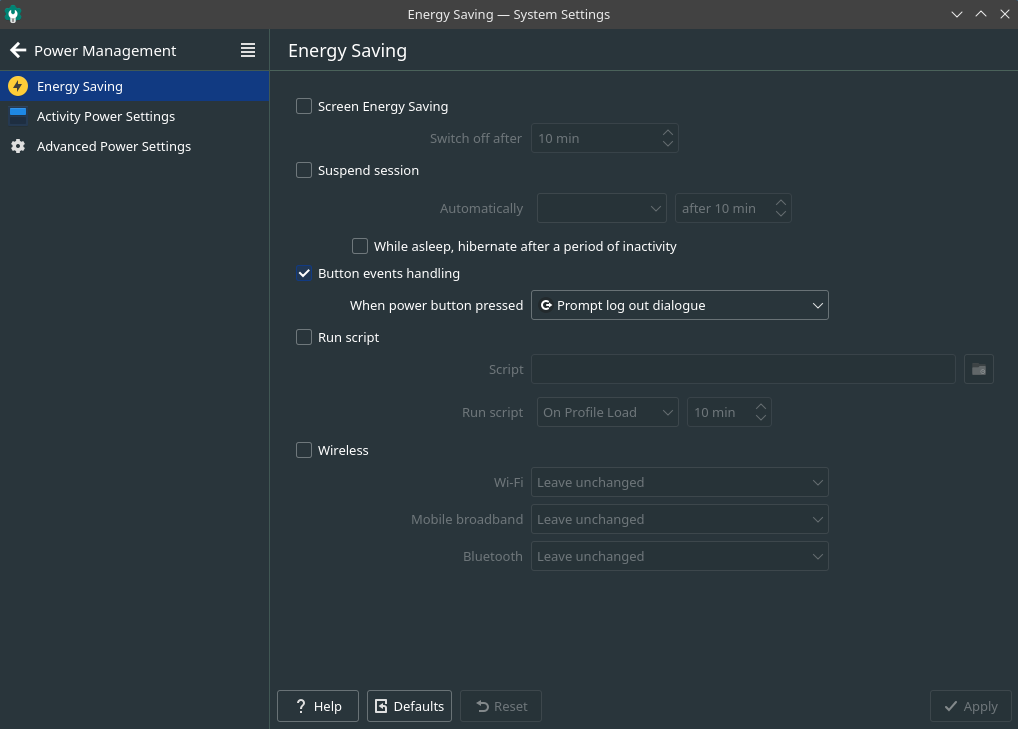This screenshot has height=729, width=1018.
Task: Browse for a script with the folder icon
Action: pyautogui.click(x=978, y=369)
